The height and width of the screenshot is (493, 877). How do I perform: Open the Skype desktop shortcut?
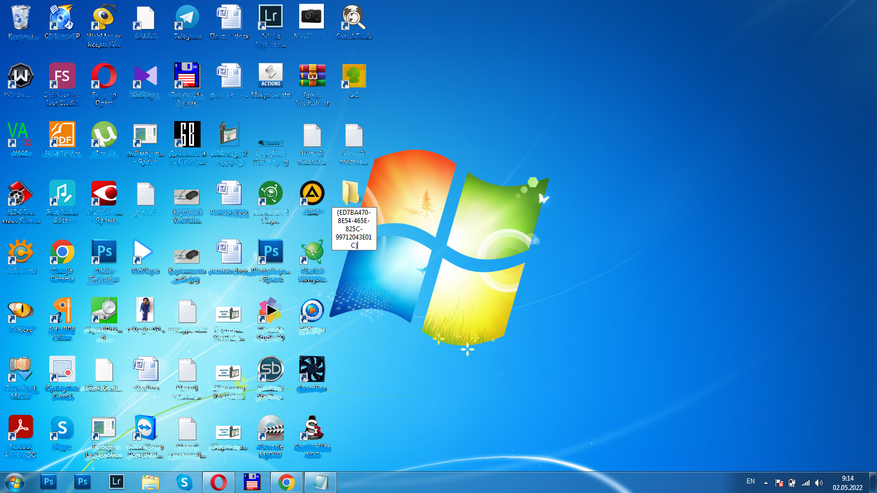pyautogui.click(x=62, y=429)
